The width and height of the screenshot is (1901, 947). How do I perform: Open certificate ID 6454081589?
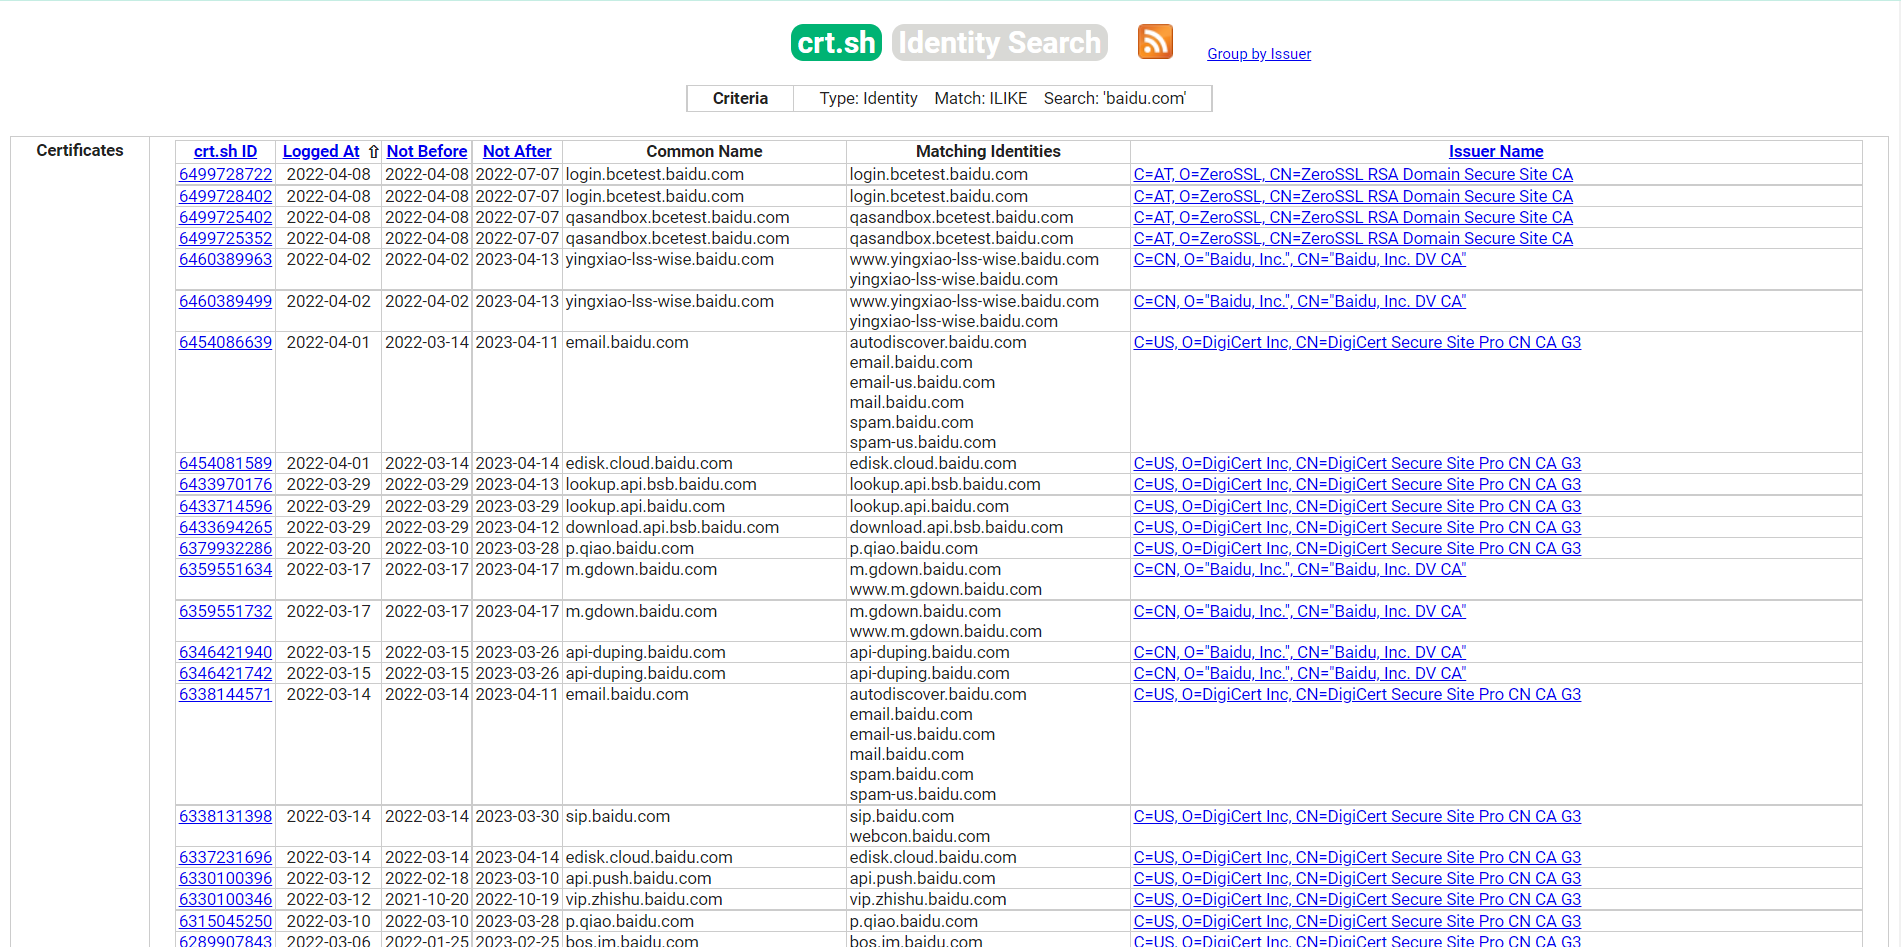[225, 463]
